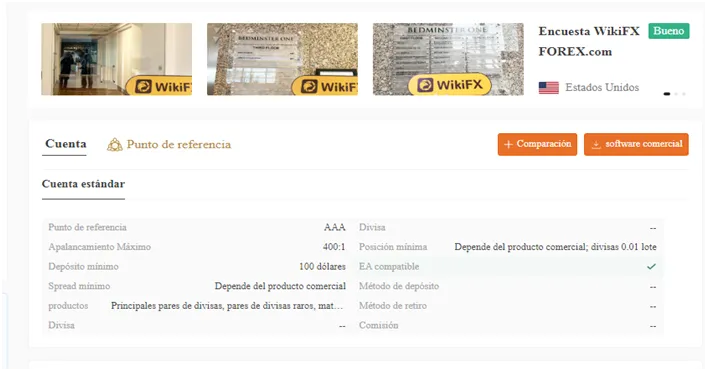Click the download icon on software comercial

tap(596, 145)
